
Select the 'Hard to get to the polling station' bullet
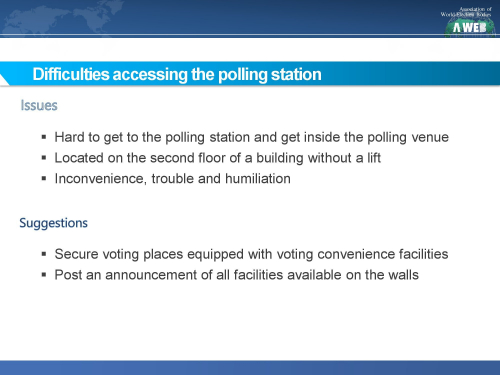point(252,137)
